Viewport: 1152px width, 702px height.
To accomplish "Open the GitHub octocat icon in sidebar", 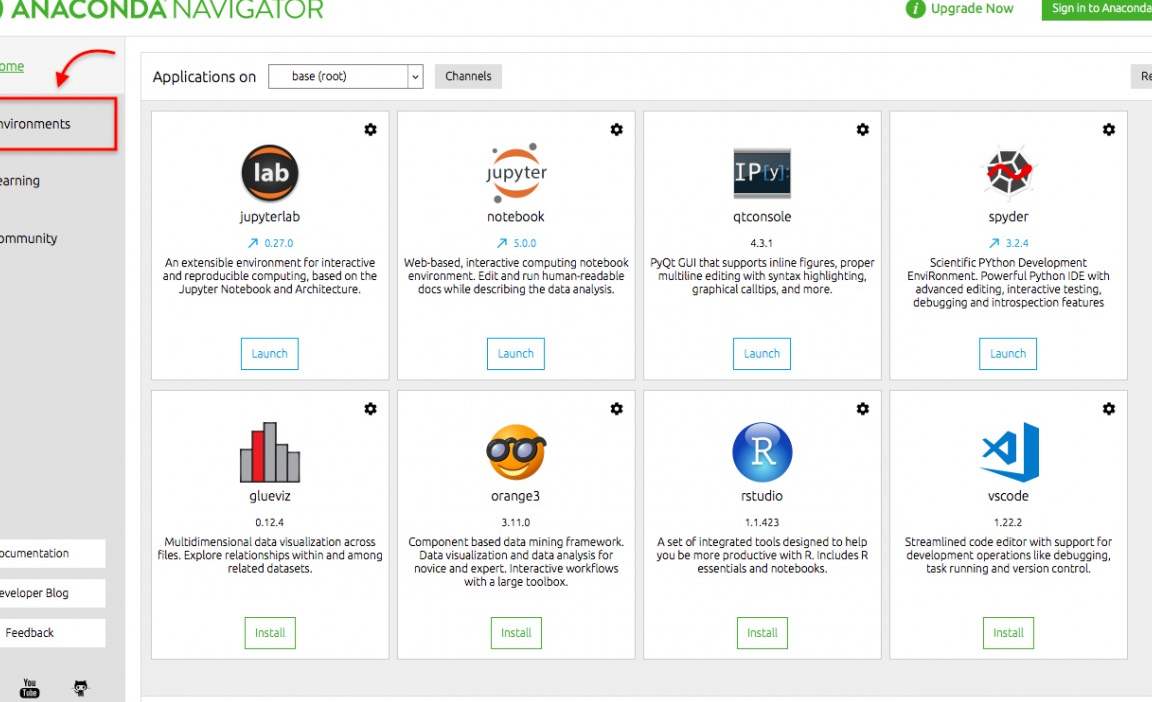I will [x=81, y=688].
